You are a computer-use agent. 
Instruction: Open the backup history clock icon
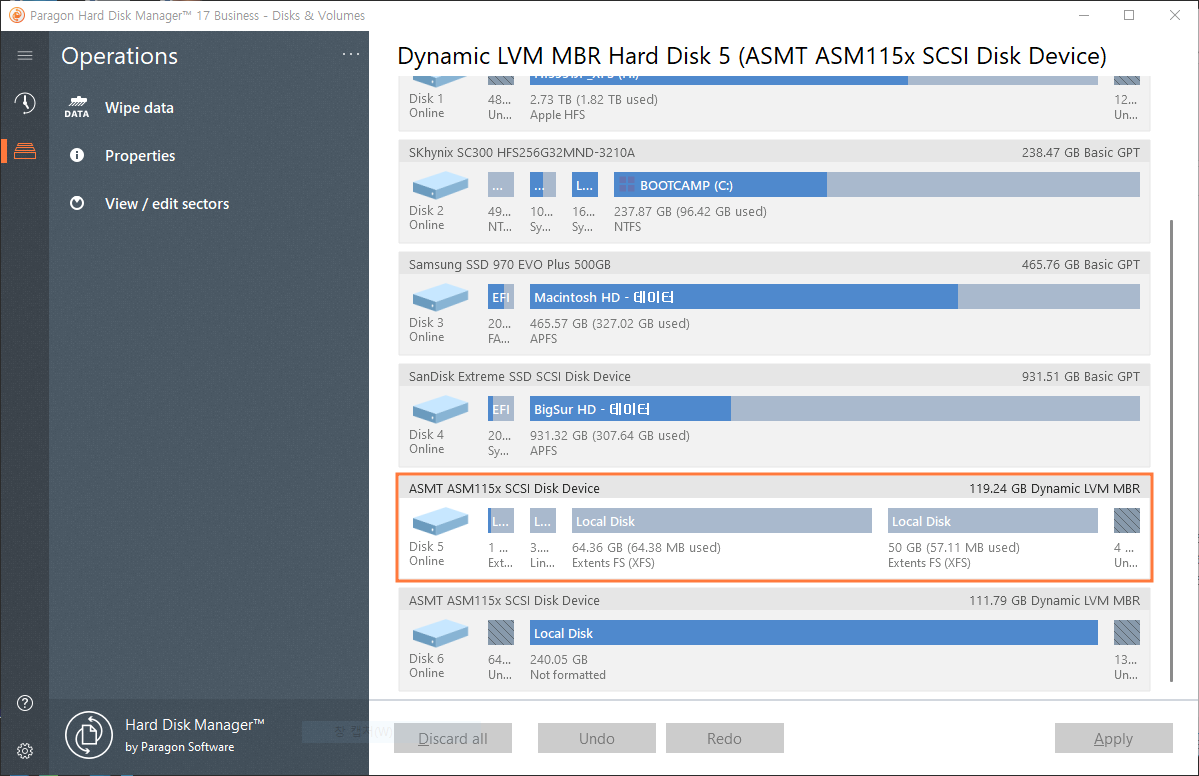24,103
